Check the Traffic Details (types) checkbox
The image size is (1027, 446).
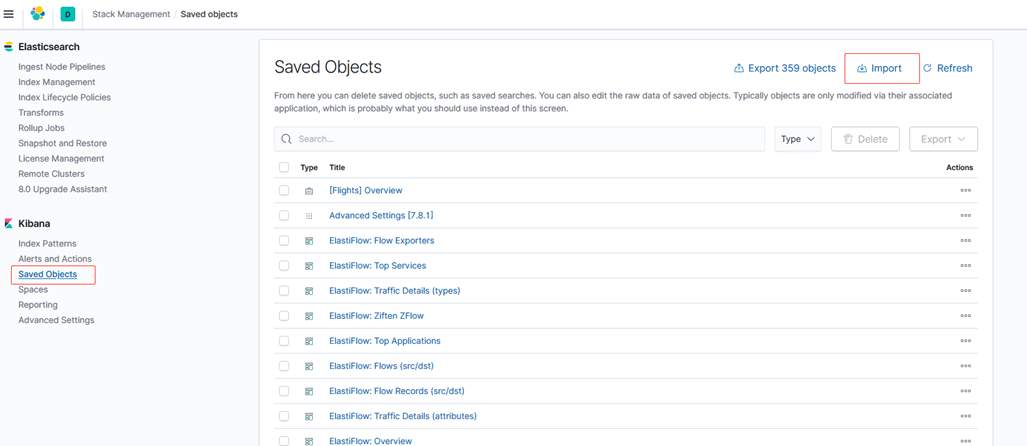(x=284, y=291)
